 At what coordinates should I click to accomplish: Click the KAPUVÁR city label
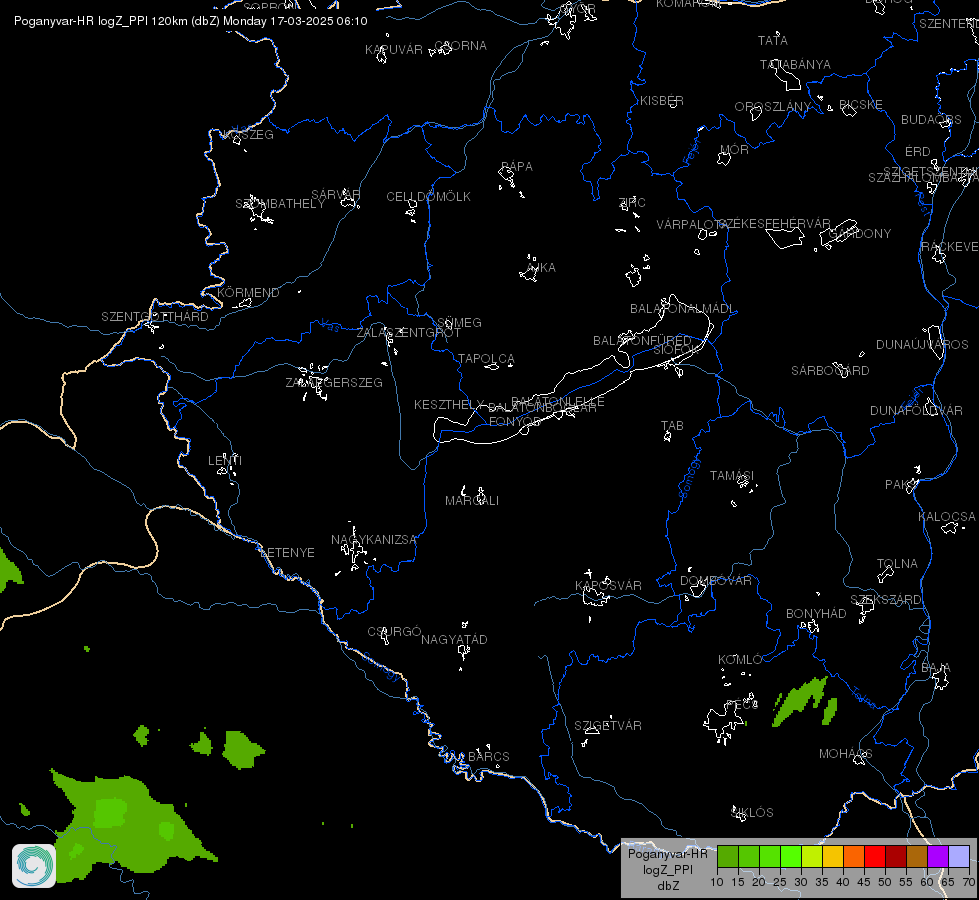[x=393, y=49]
